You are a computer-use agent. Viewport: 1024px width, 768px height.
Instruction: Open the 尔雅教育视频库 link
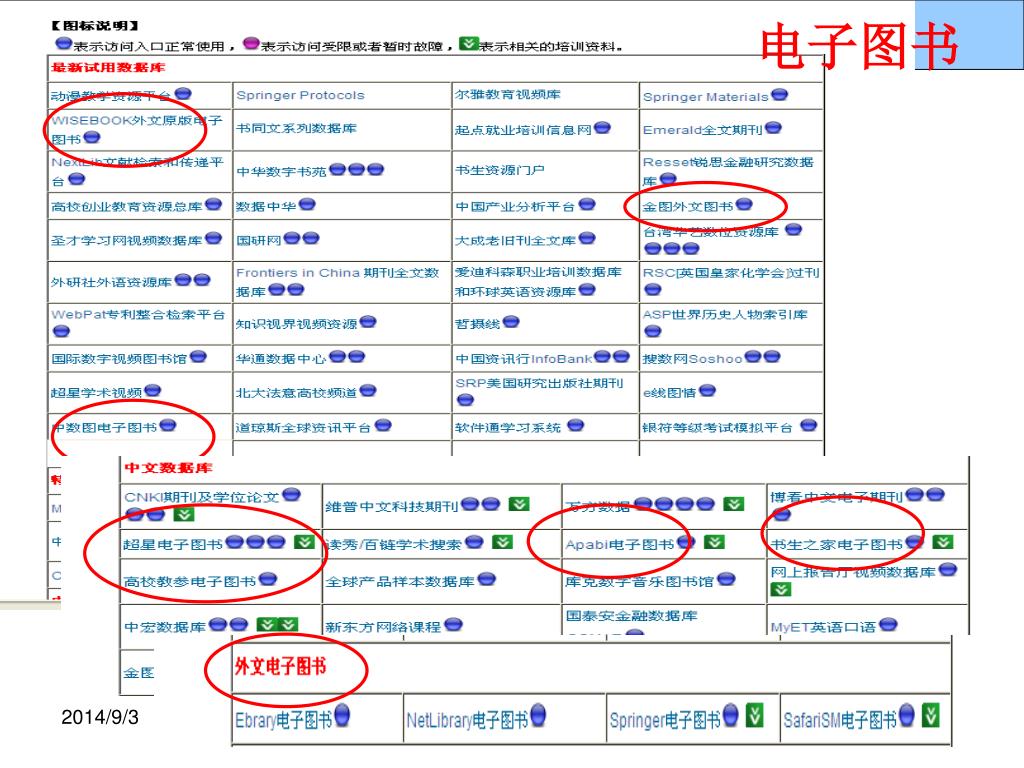[x=507, y=95]
